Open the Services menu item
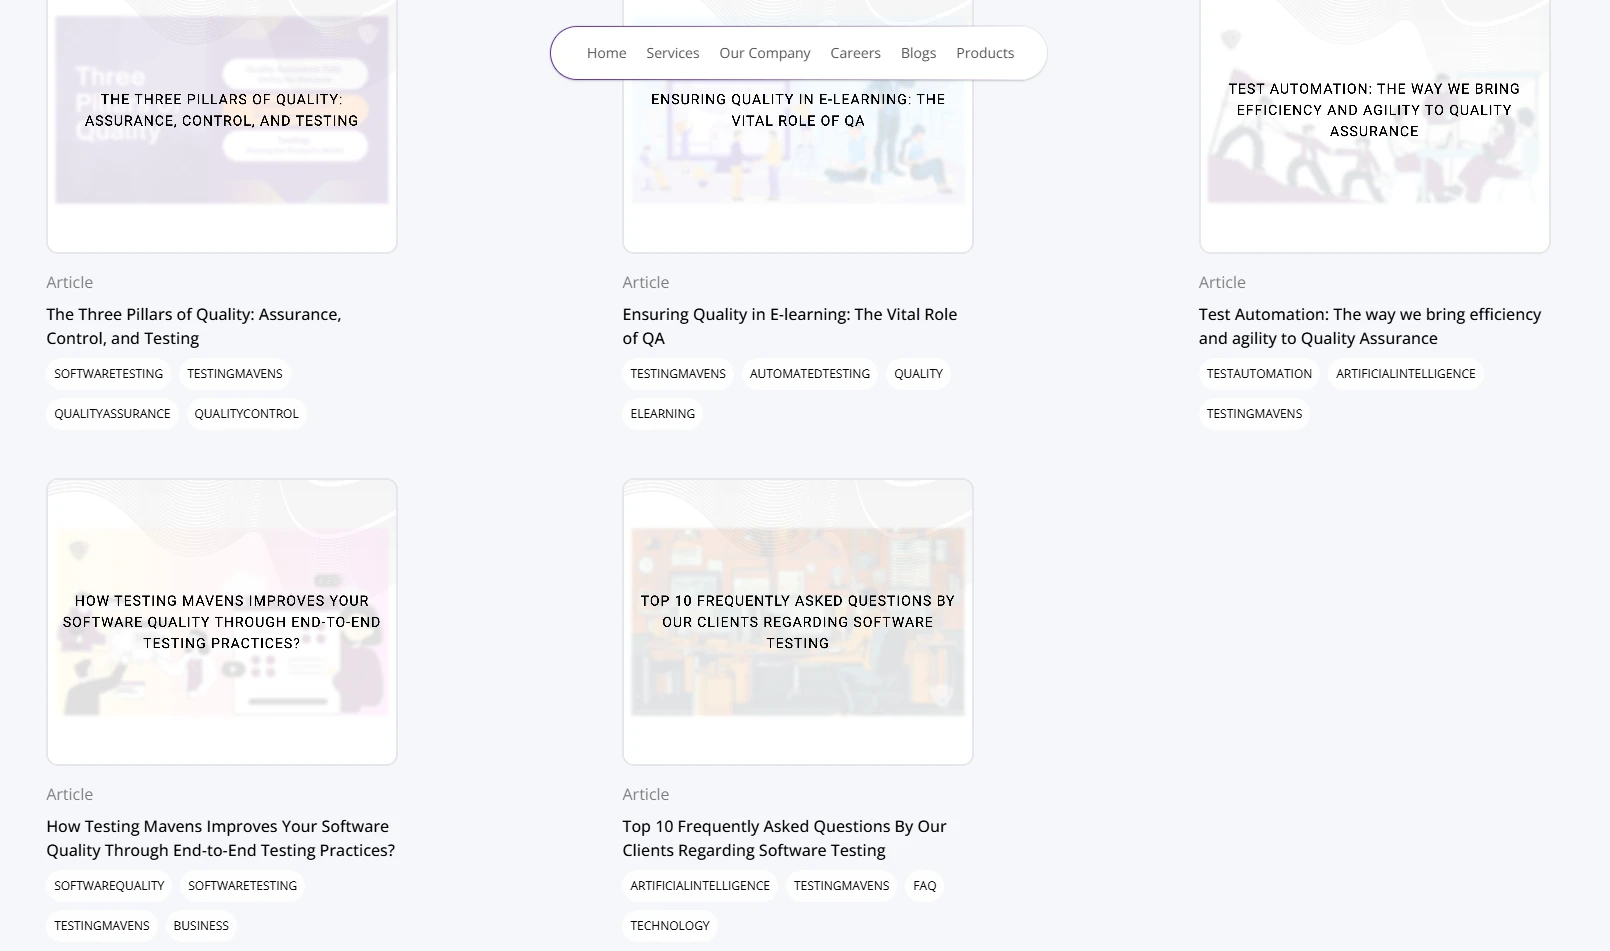Image resolution: width=1610 pixels, height=951 pixels. pos(672,53)
